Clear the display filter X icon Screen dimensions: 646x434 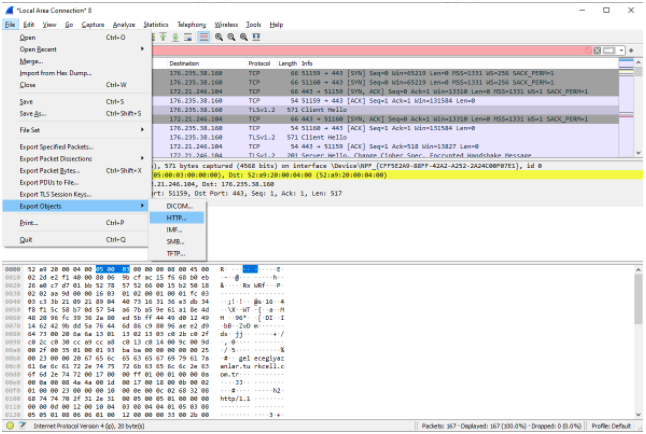coord(597,50)
